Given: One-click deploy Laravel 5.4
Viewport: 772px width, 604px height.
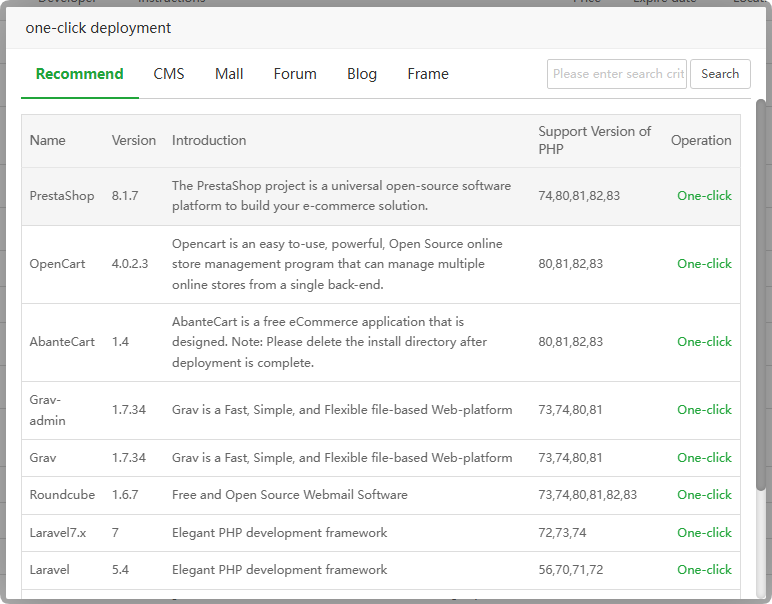Looking at the screenshot, I should pos(704,570).
